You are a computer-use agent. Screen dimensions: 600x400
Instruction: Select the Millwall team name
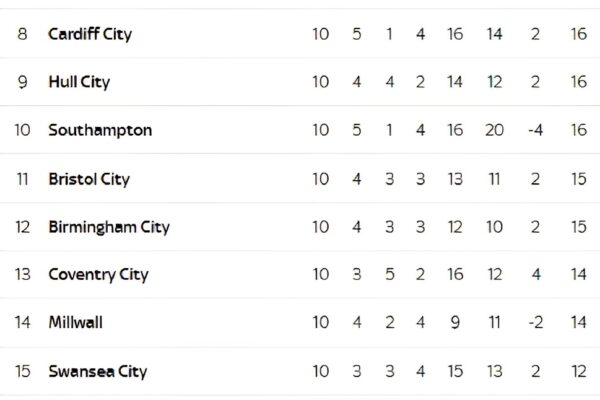pyautogui.click(x=75, y=322)
